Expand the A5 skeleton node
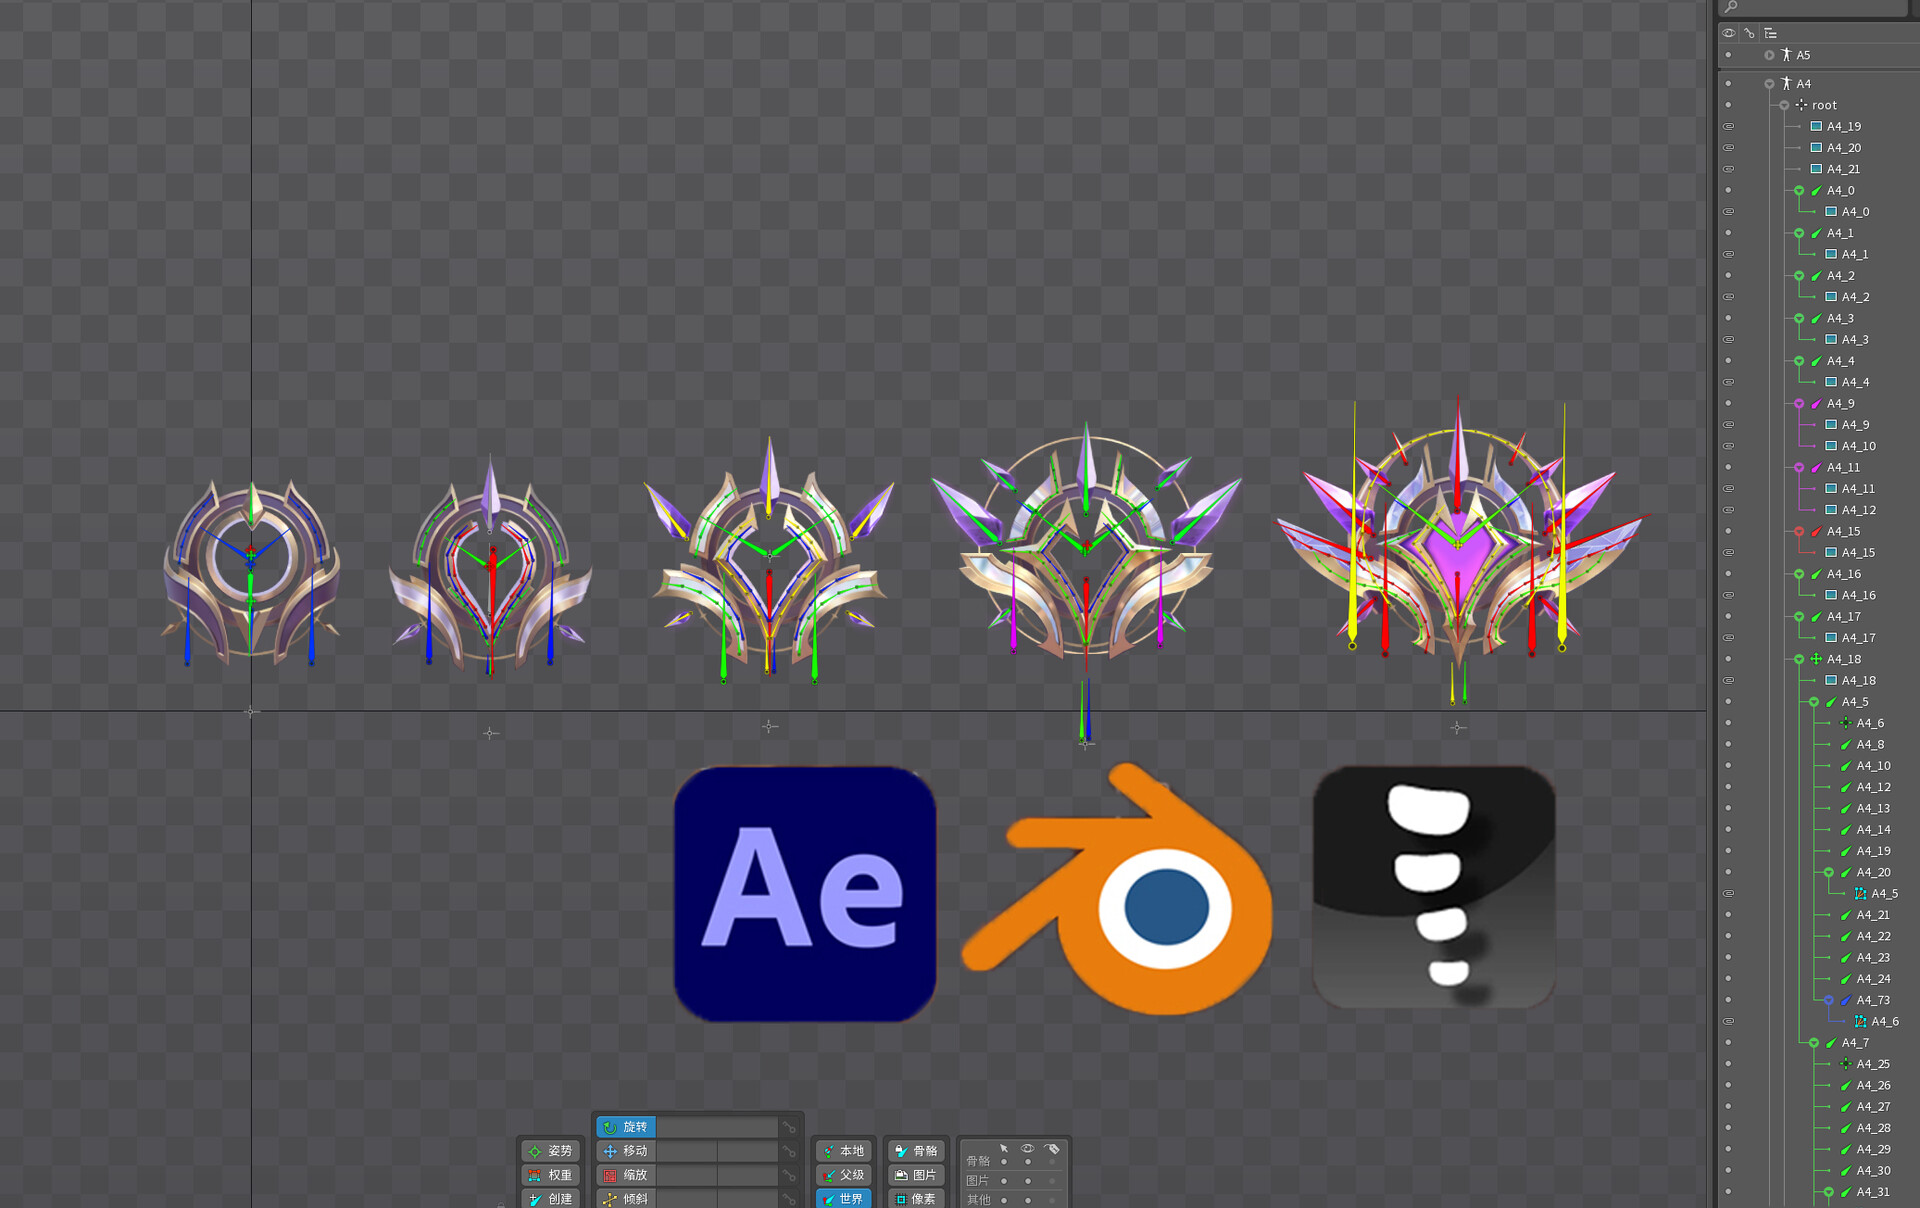The height and width of the screenshot is (1208, 1920). [1770, 55]
